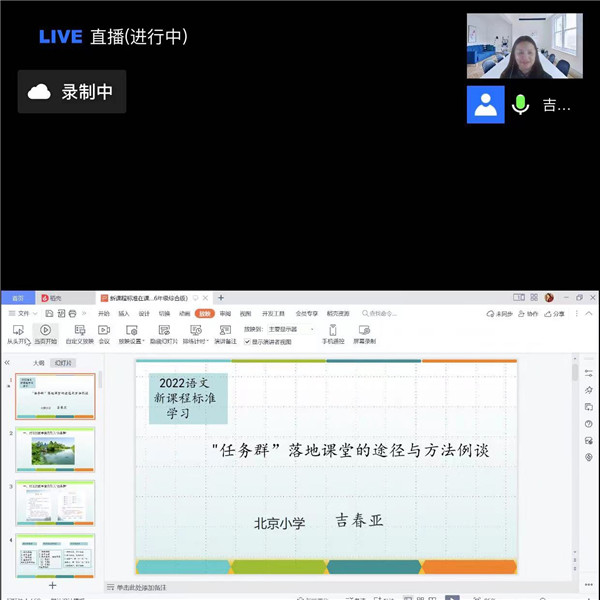Click the 录制中 recording indicator button

click(x=72, y=91)
